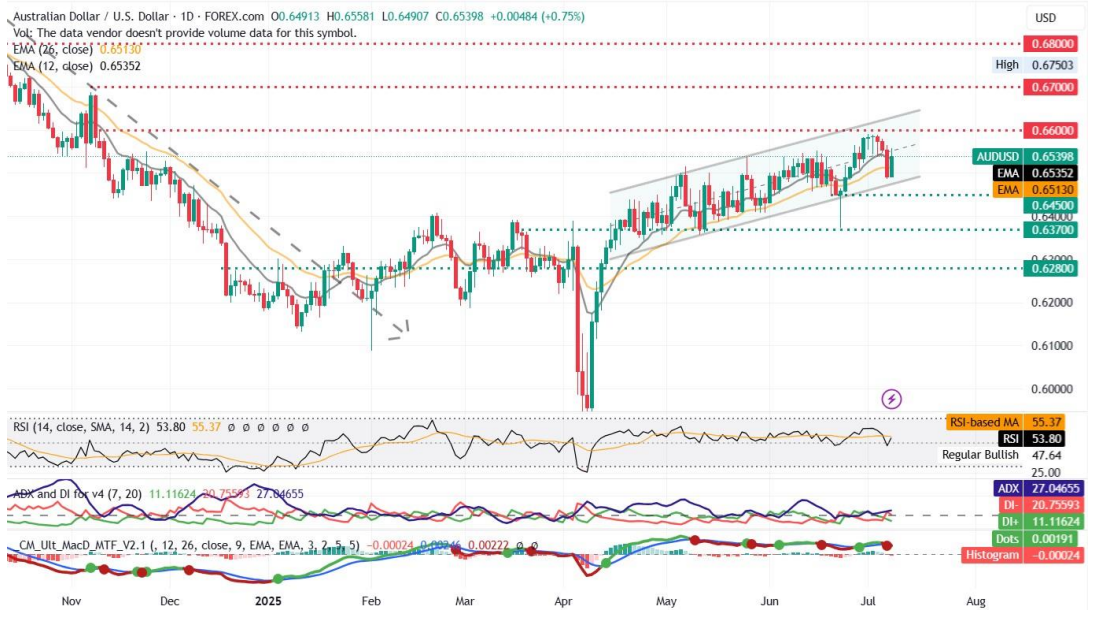Image resolution: width=1097 pixels, height=622 pixels.
Task: Click the change value +0.00484 (+0.75%)
Action: pyautogui.click(x=537, y=16)
